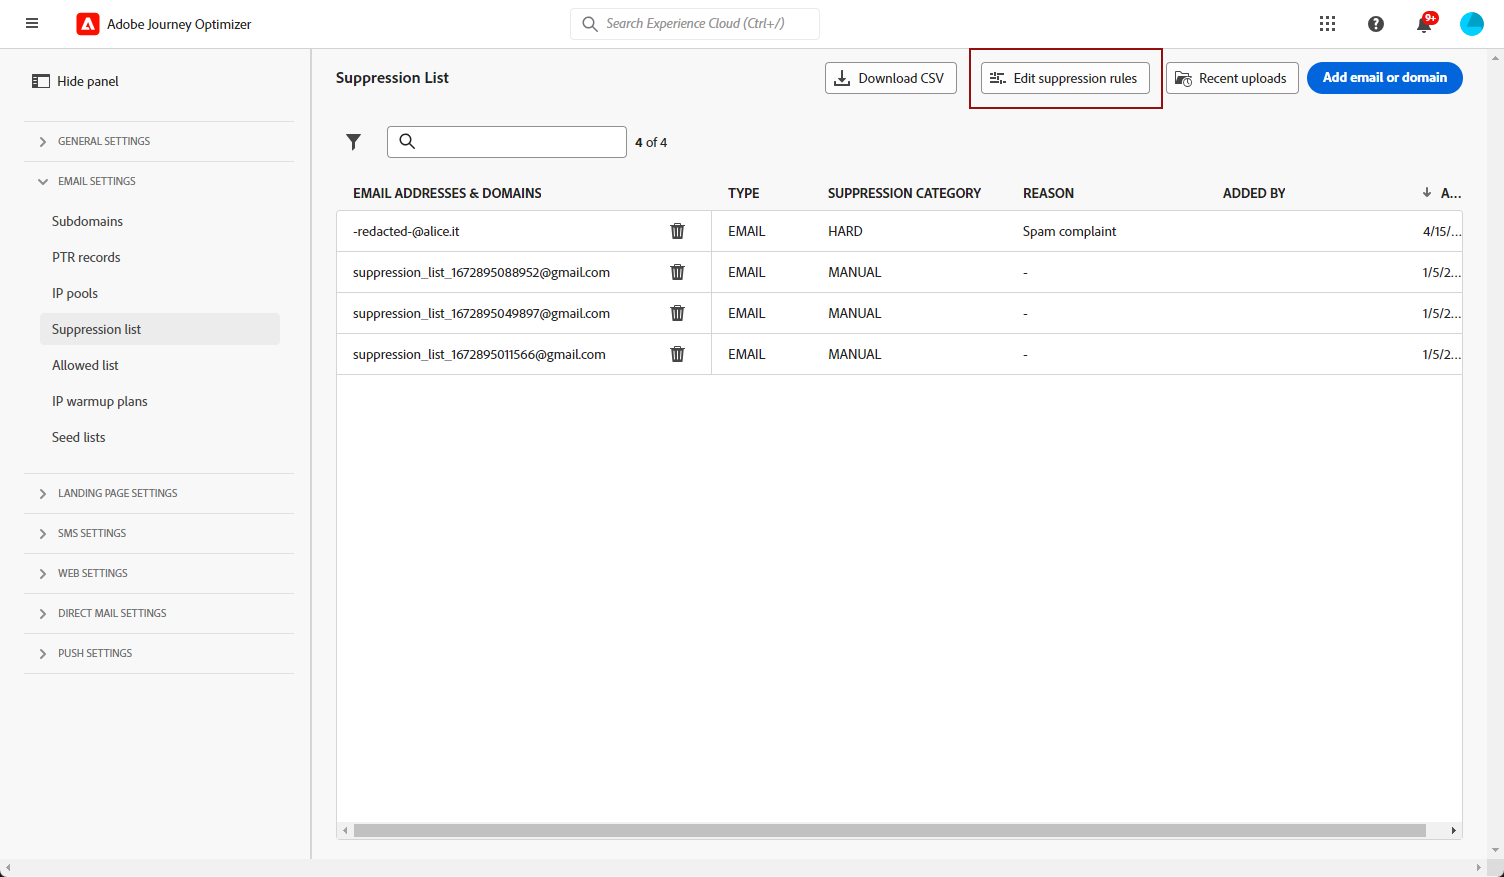Image resolution: width=1504 pixels, height=877 pixels.
Task: Click Add email or domain button
Action: (1385, 78)
